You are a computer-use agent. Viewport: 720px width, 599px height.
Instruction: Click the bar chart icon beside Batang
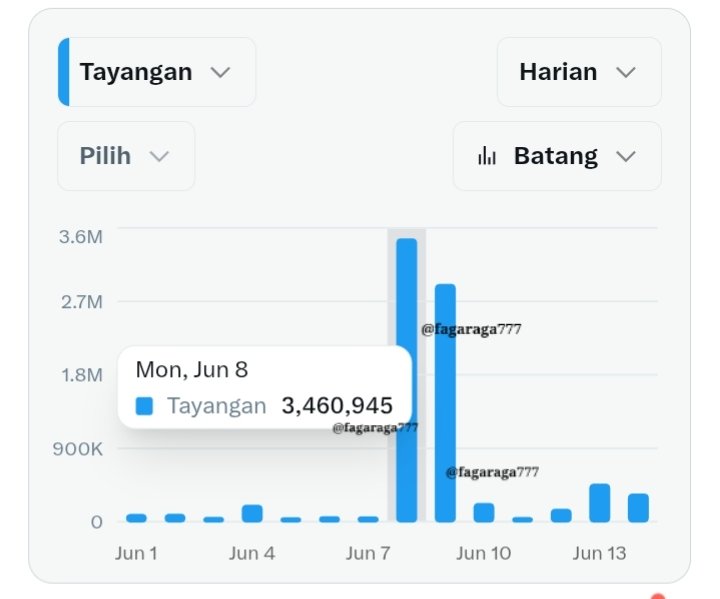click(x=487, y=156)
